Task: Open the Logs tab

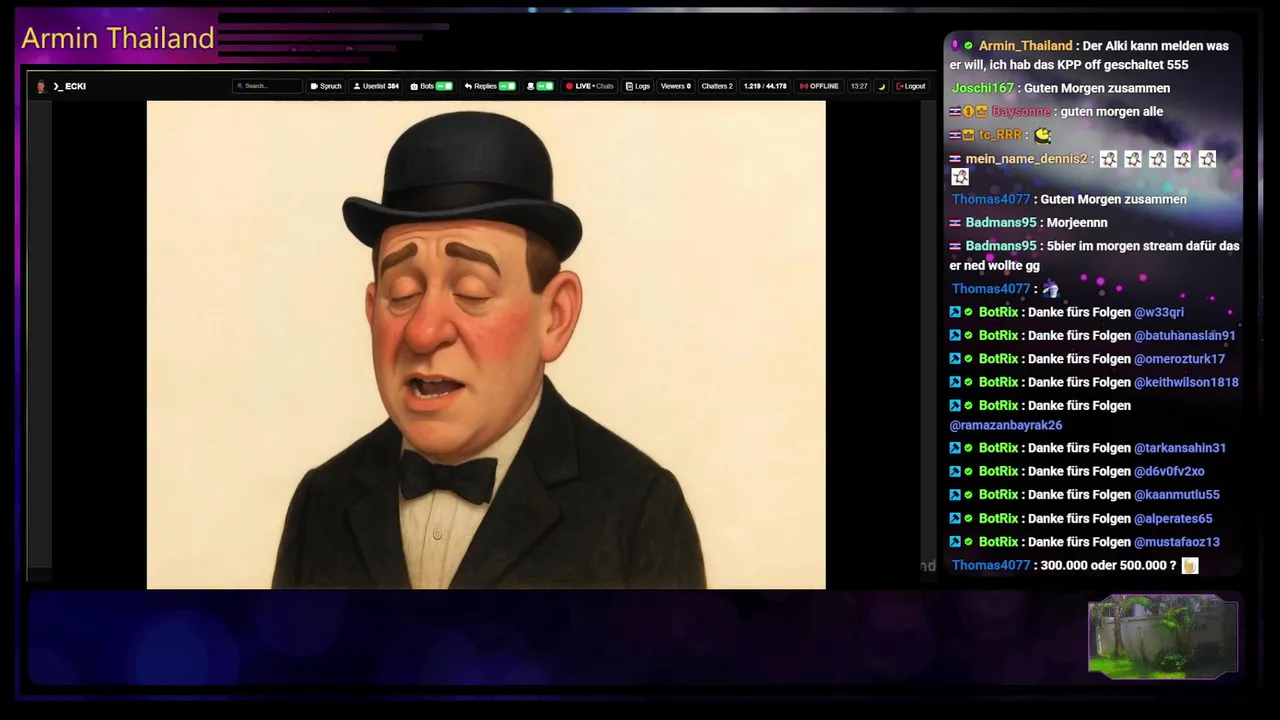Action: pyautogui.click(x=638, y=86)
